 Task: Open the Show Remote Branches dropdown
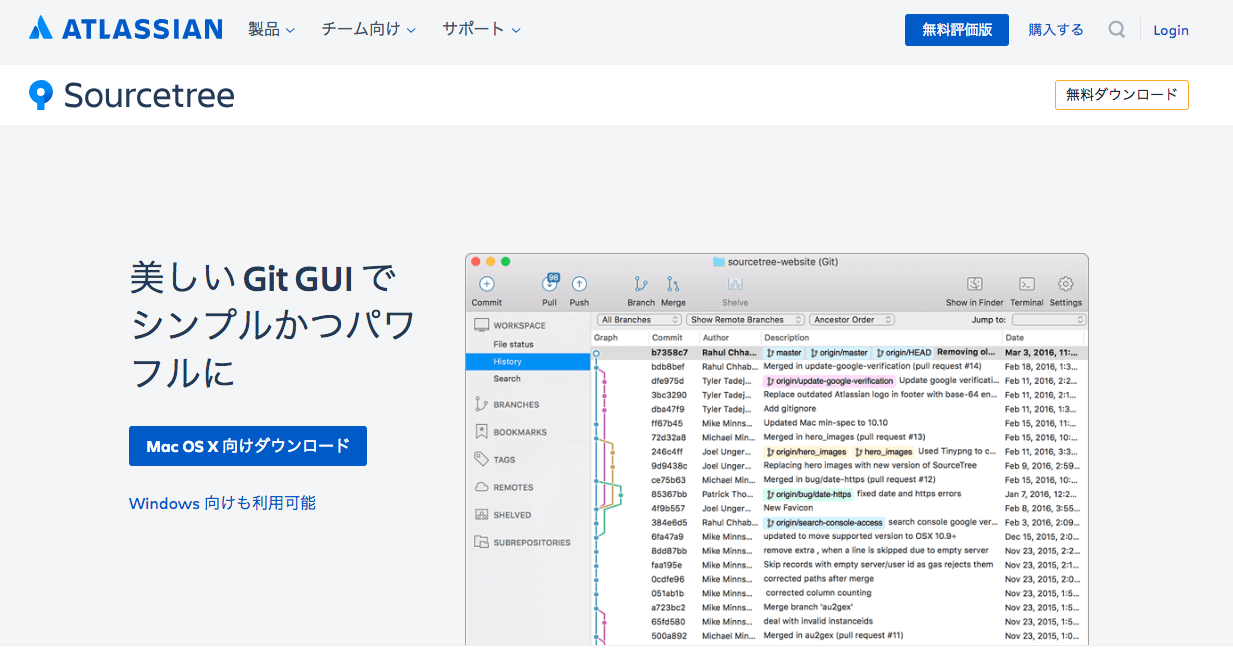tap(745, 319)
